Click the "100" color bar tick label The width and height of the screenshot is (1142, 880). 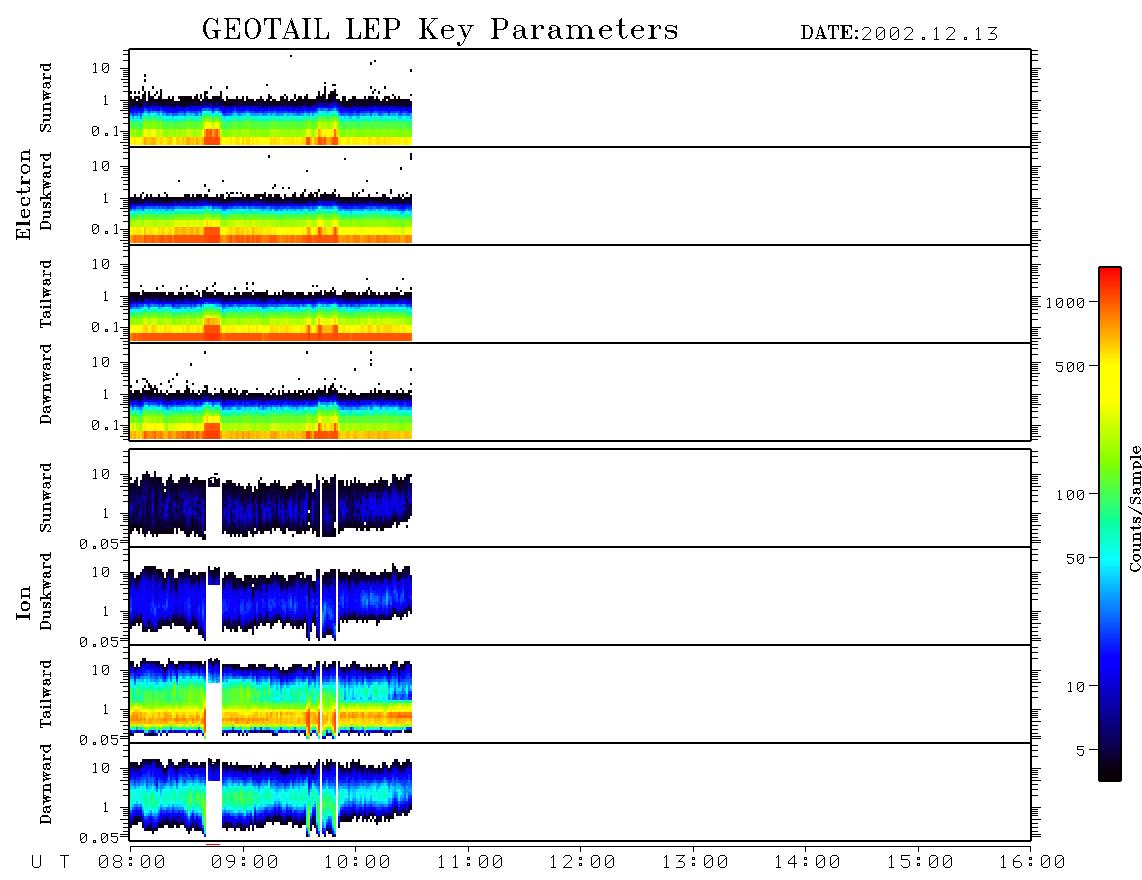coord(1070,495)
